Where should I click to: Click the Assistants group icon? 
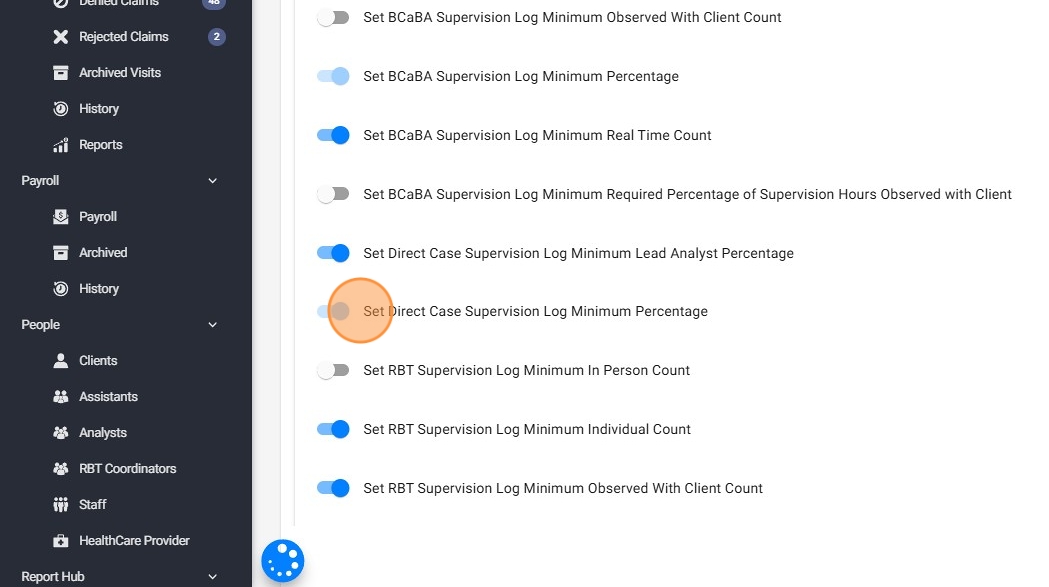tap(60, 397)
